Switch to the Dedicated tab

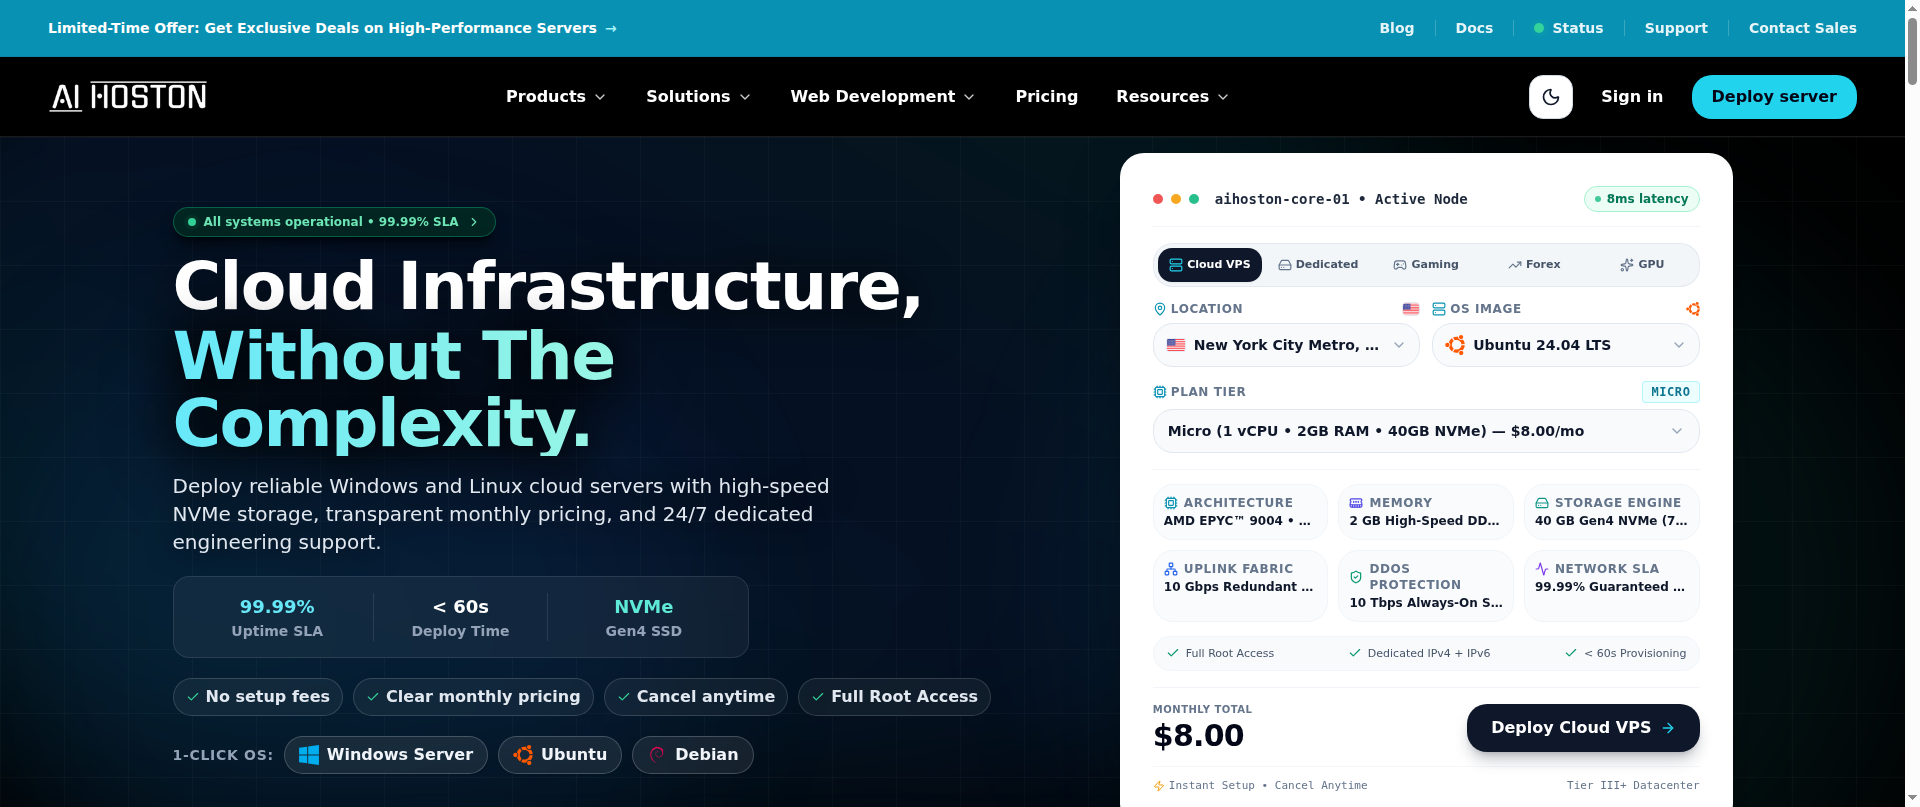[x=1318, y=265]
